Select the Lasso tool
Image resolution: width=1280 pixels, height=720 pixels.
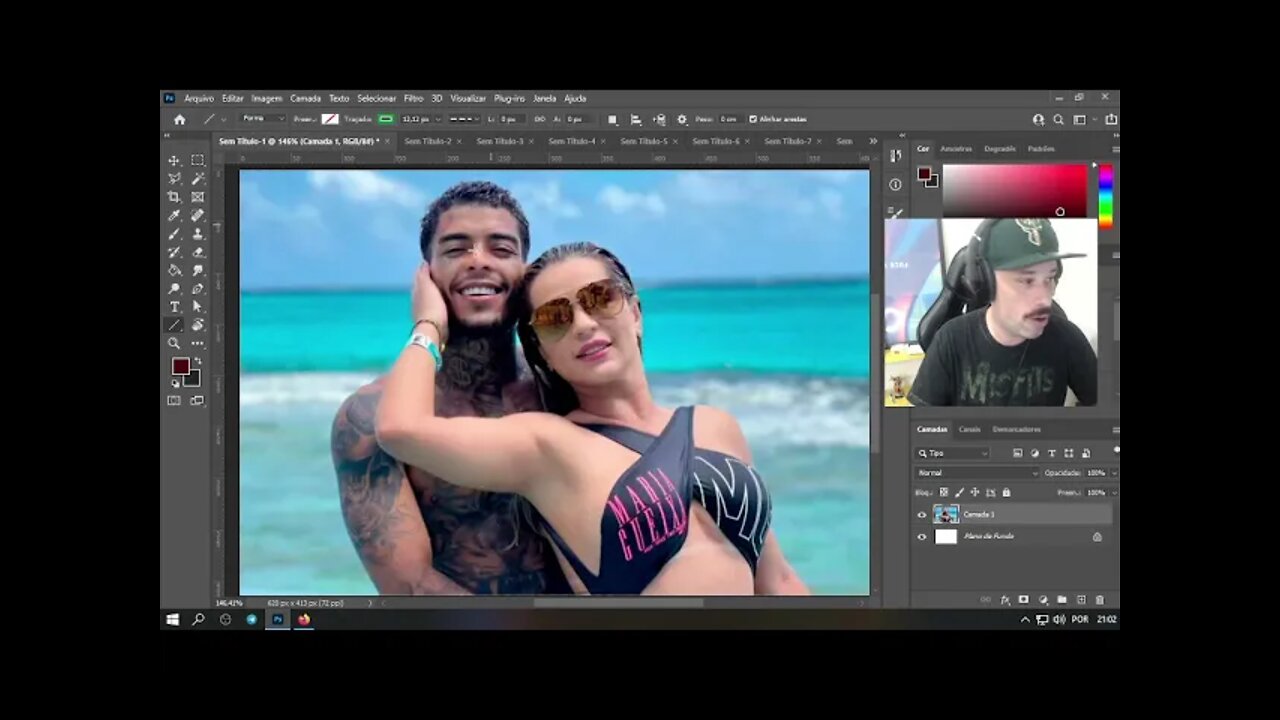click(174, 178)
